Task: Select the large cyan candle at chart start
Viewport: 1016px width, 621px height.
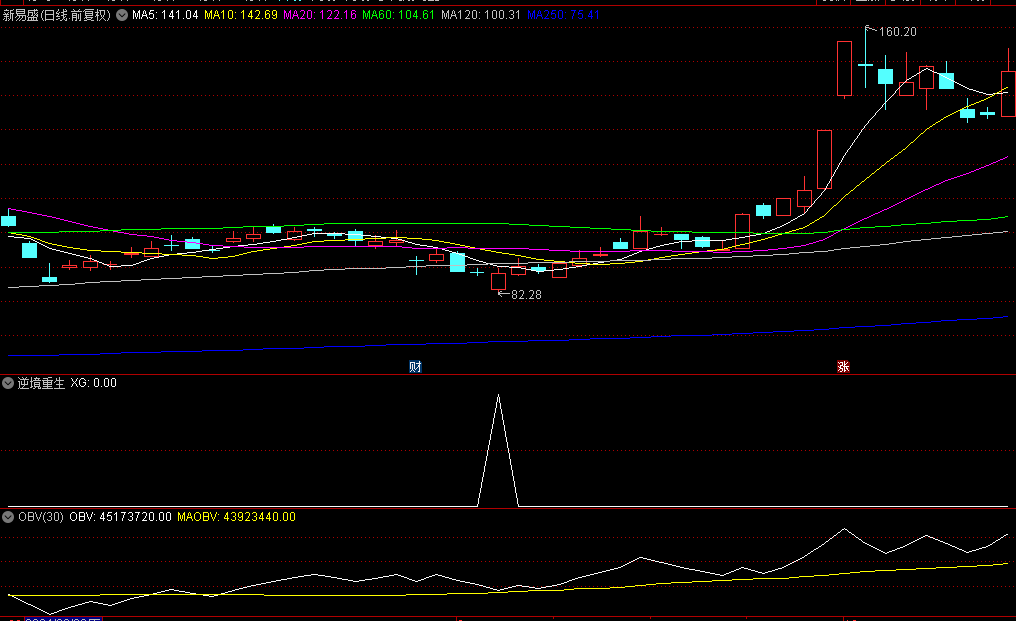Action: pyautogui.click(x=29, y=250)
